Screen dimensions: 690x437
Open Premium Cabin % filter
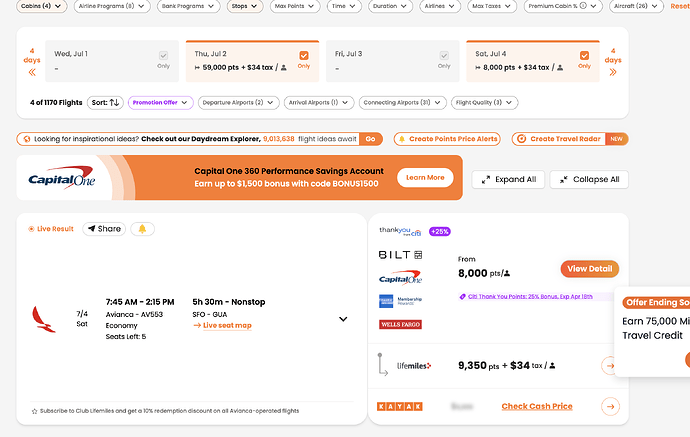tap(563, 6)
